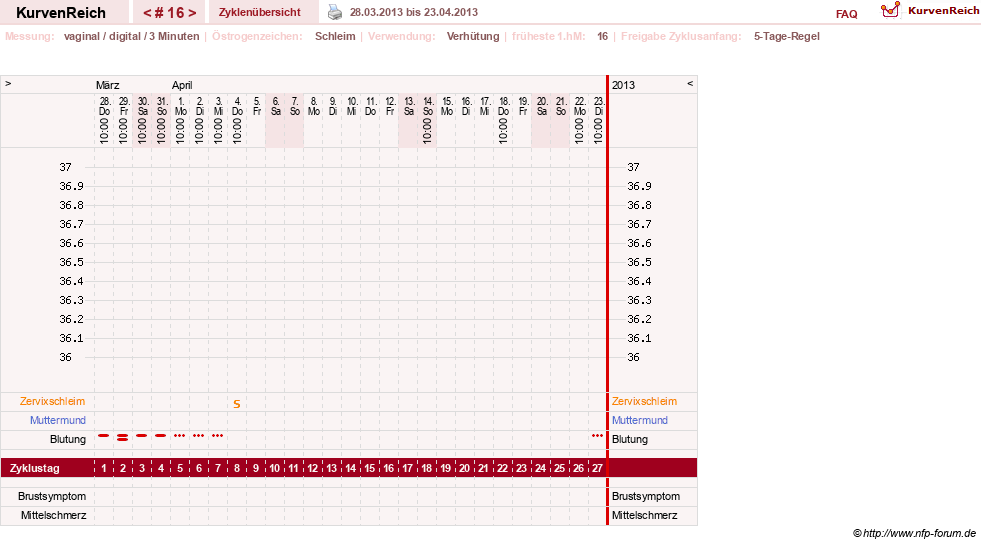
Task: Select cycle day 8 in Zyklustag row
Action: [237, 468]
